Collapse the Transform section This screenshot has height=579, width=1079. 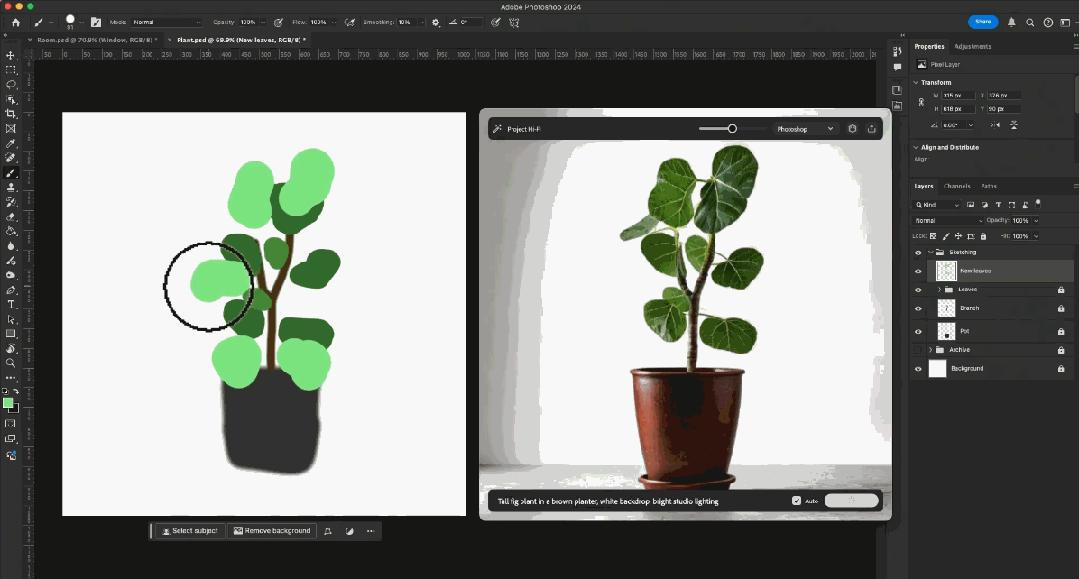[916, 82]
